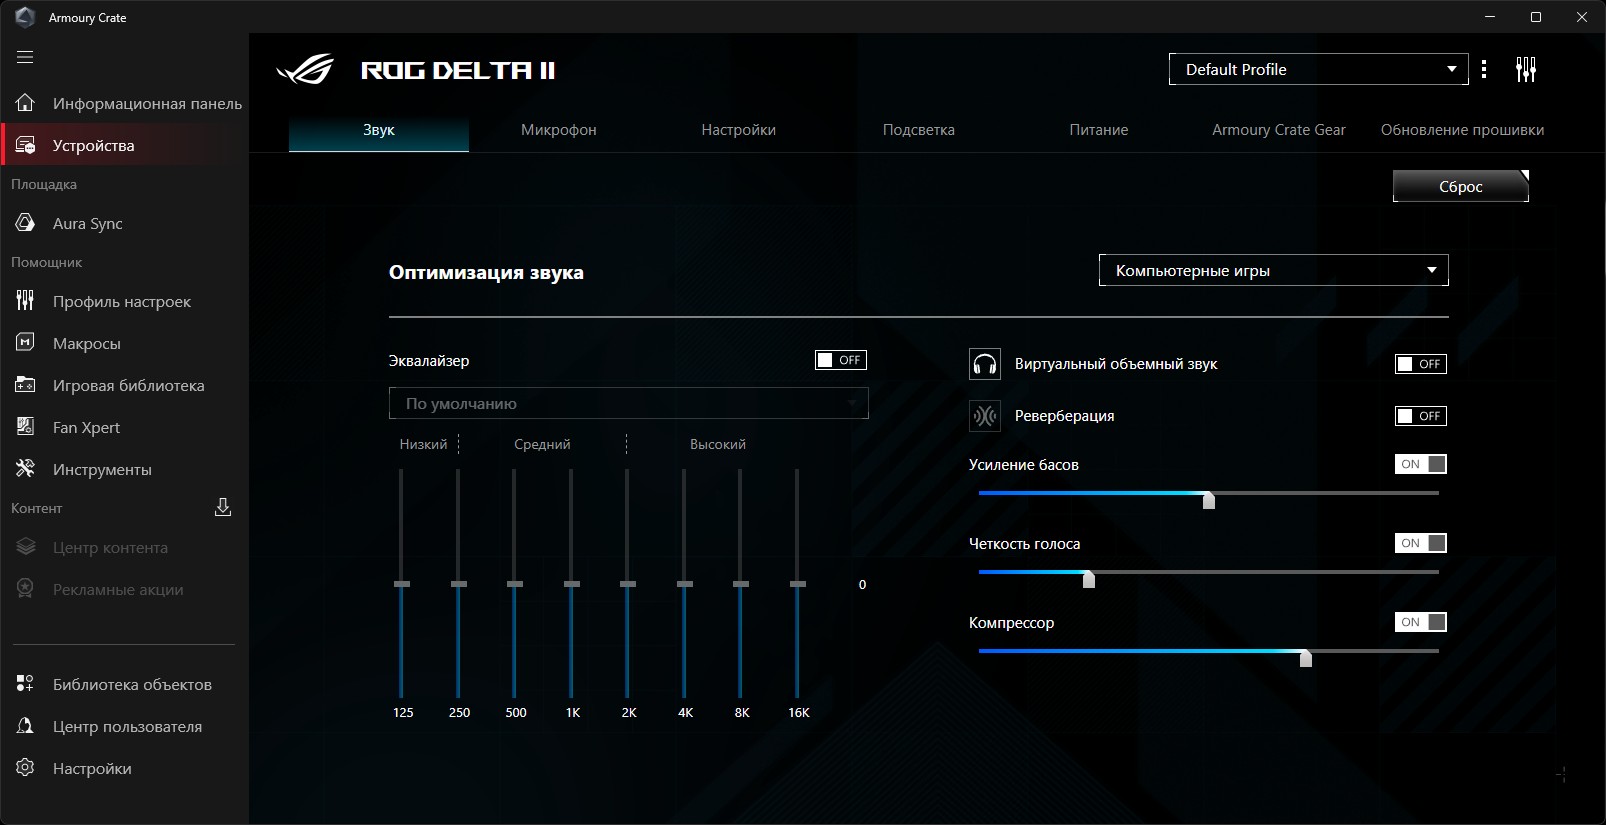Maximize the Armoury Crate window
This screenshot has width=1606, height=825.
pos(1536,17)
